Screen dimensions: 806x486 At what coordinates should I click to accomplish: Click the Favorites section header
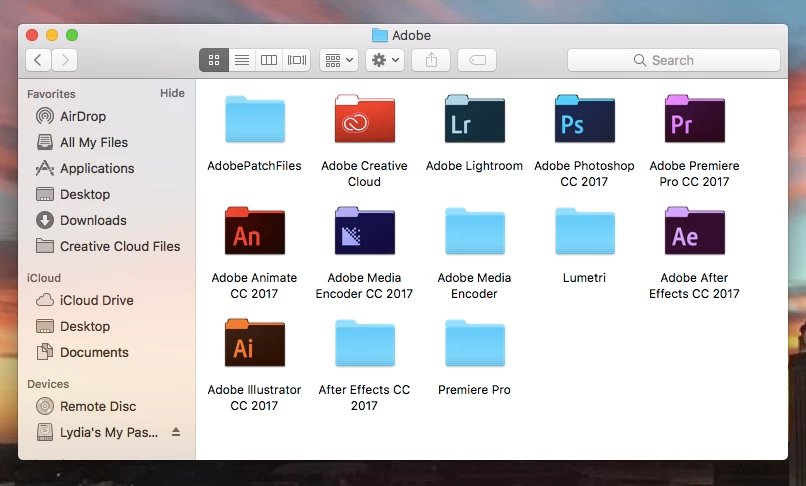click(x=51, y=94)
